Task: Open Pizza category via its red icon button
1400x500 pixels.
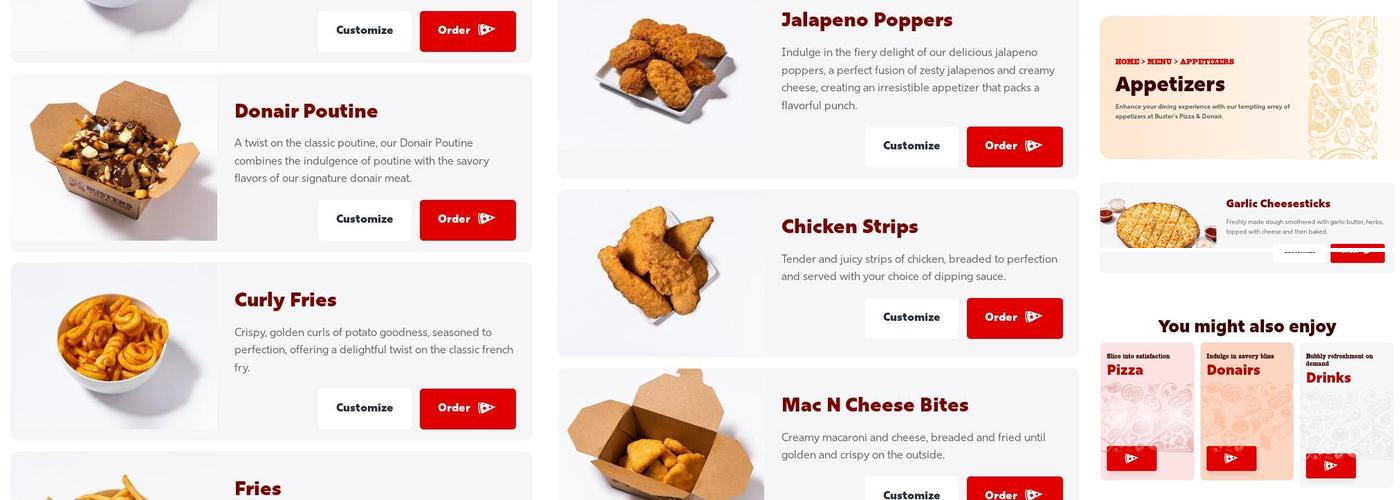Action: pyautogui.click(x=1132, y=459)
